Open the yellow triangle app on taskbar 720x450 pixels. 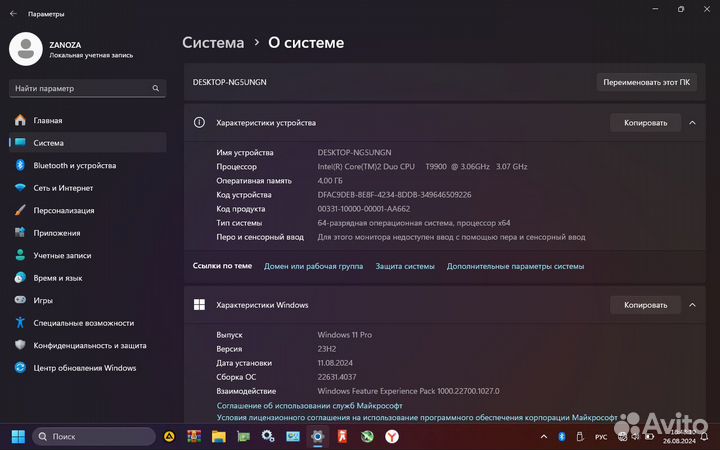click(169, 436)
